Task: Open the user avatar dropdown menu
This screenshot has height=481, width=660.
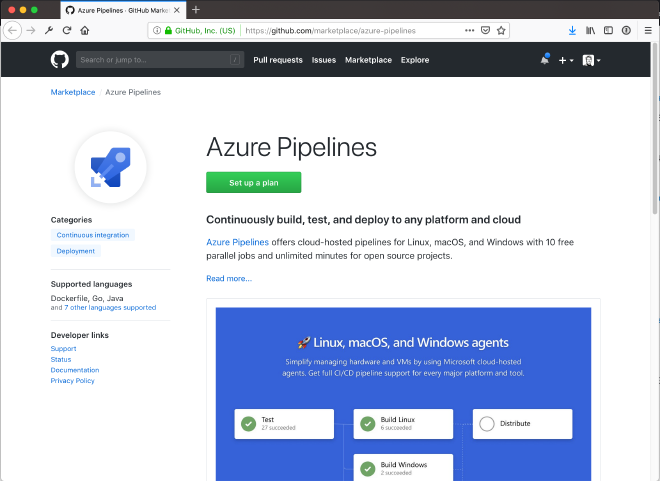Action: (x=591, y=61)
